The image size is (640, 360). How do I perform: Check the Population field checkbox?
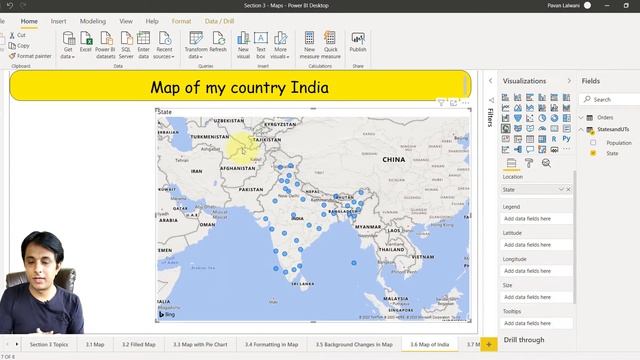pyautogui.click(x=593, y=143)
